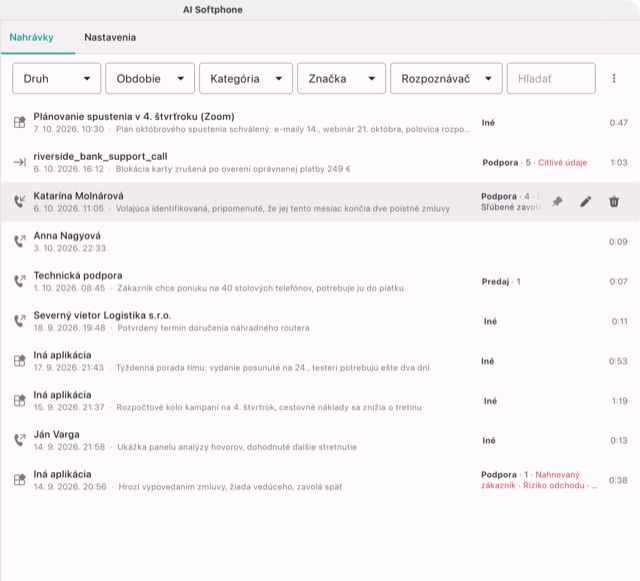The width and height of the screenshot is (640, 581).
Task: Click incoming call icon for Katarína Molnárová
Action: pos(20,201)
